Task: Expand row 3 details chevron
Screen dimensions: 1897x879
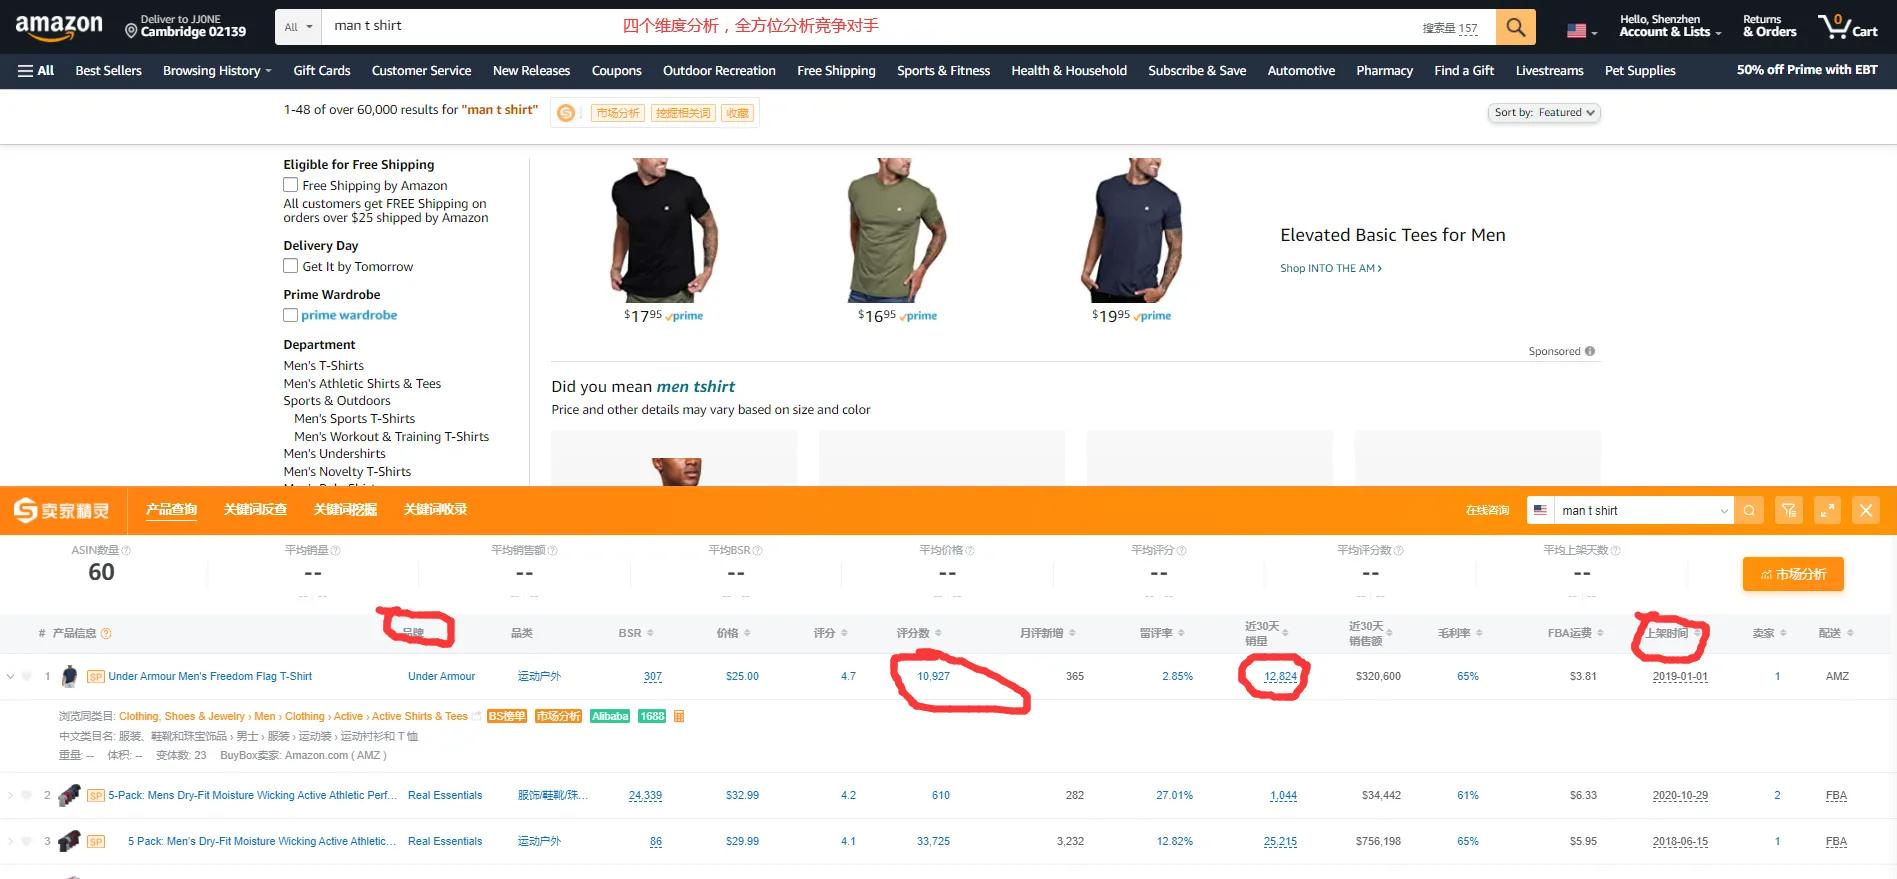Action: point(10,841)
